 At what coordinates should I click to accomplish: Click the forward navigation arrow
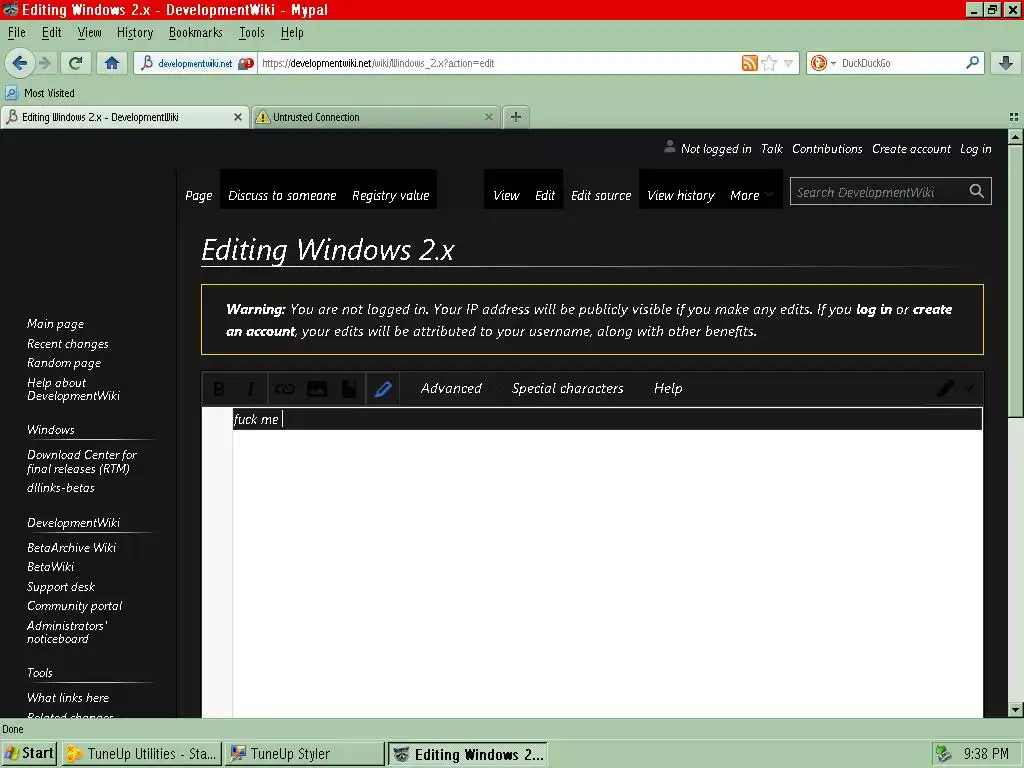pos(44,63)
